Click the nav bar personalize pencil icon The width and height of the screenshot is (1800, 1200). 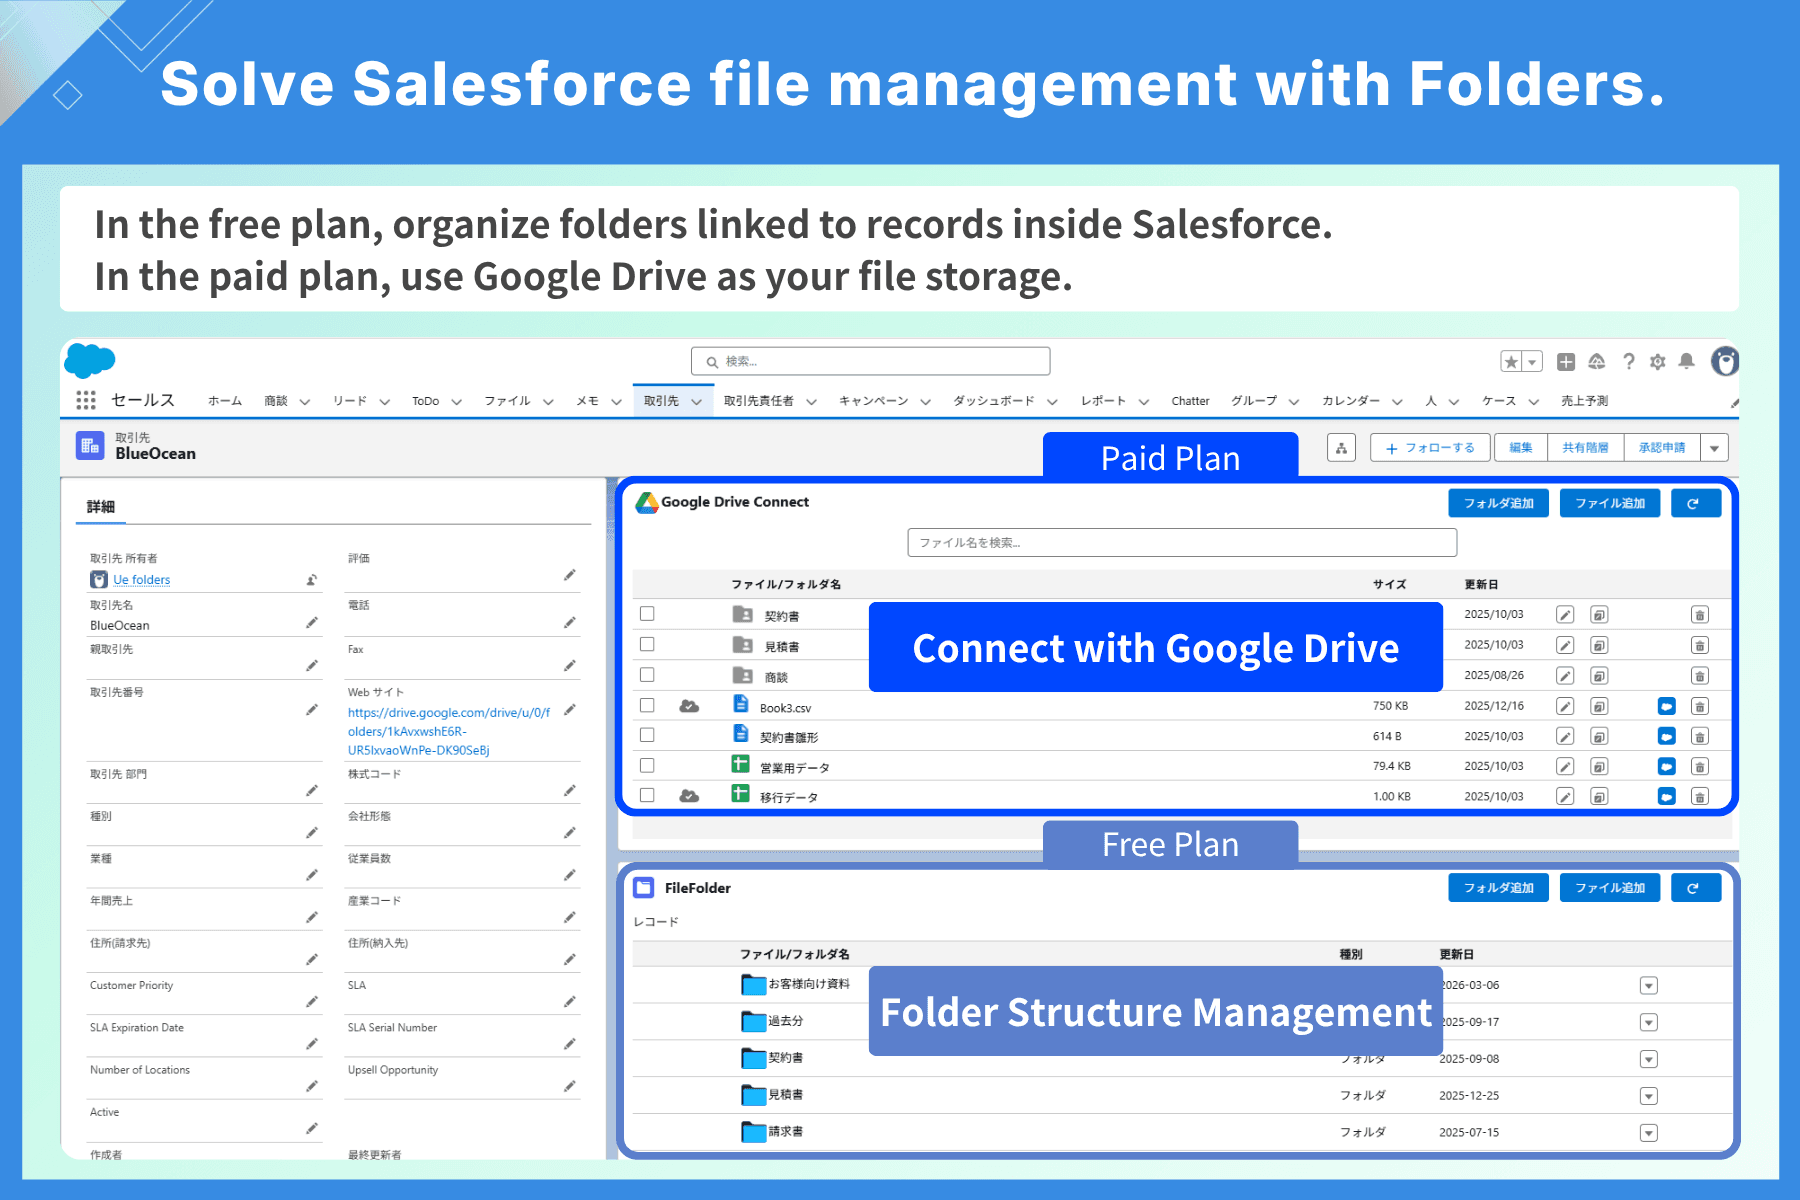[x=1733, y=402]
